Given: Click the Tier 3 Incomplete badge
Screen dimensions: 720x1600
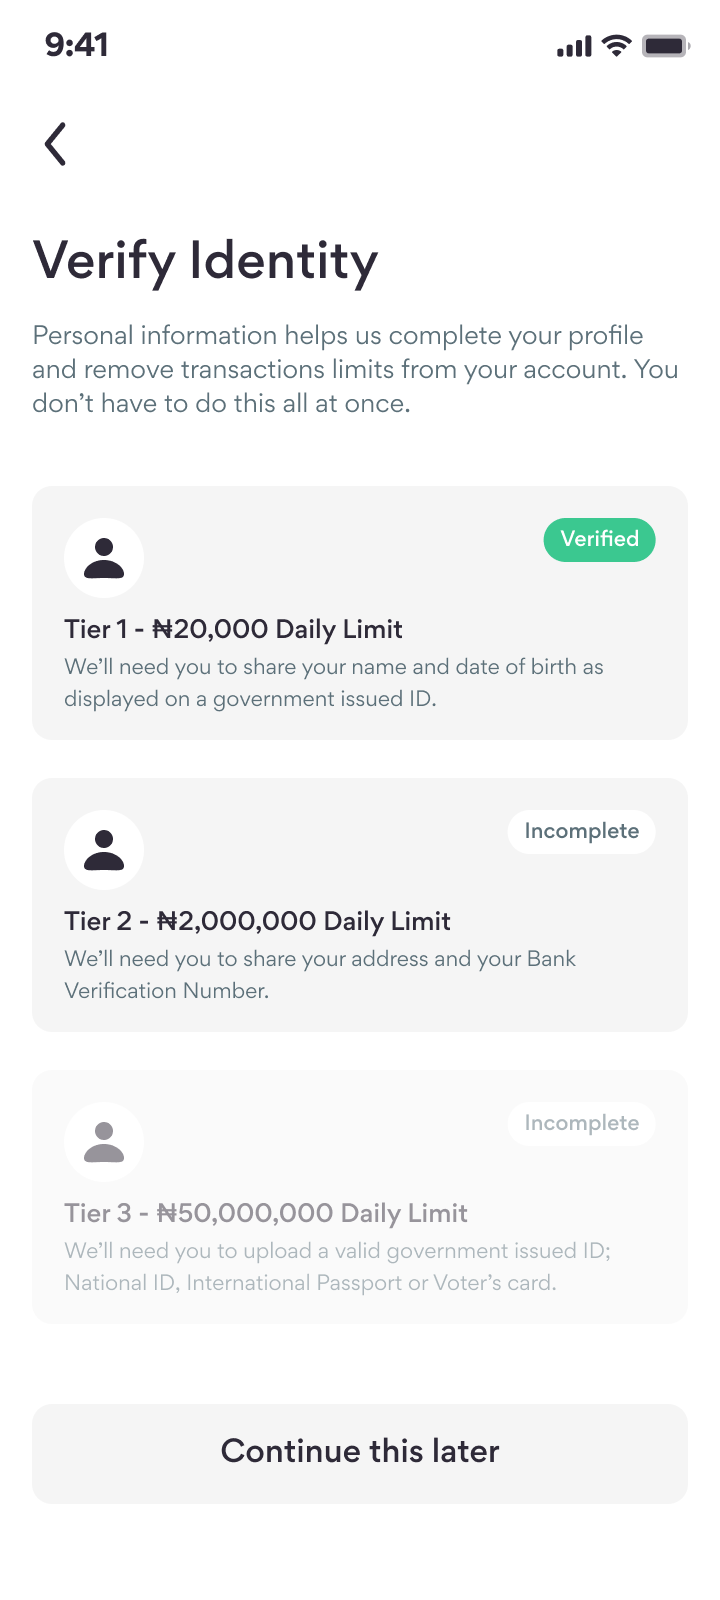Looking at the screenshot, I should 581,1123.
